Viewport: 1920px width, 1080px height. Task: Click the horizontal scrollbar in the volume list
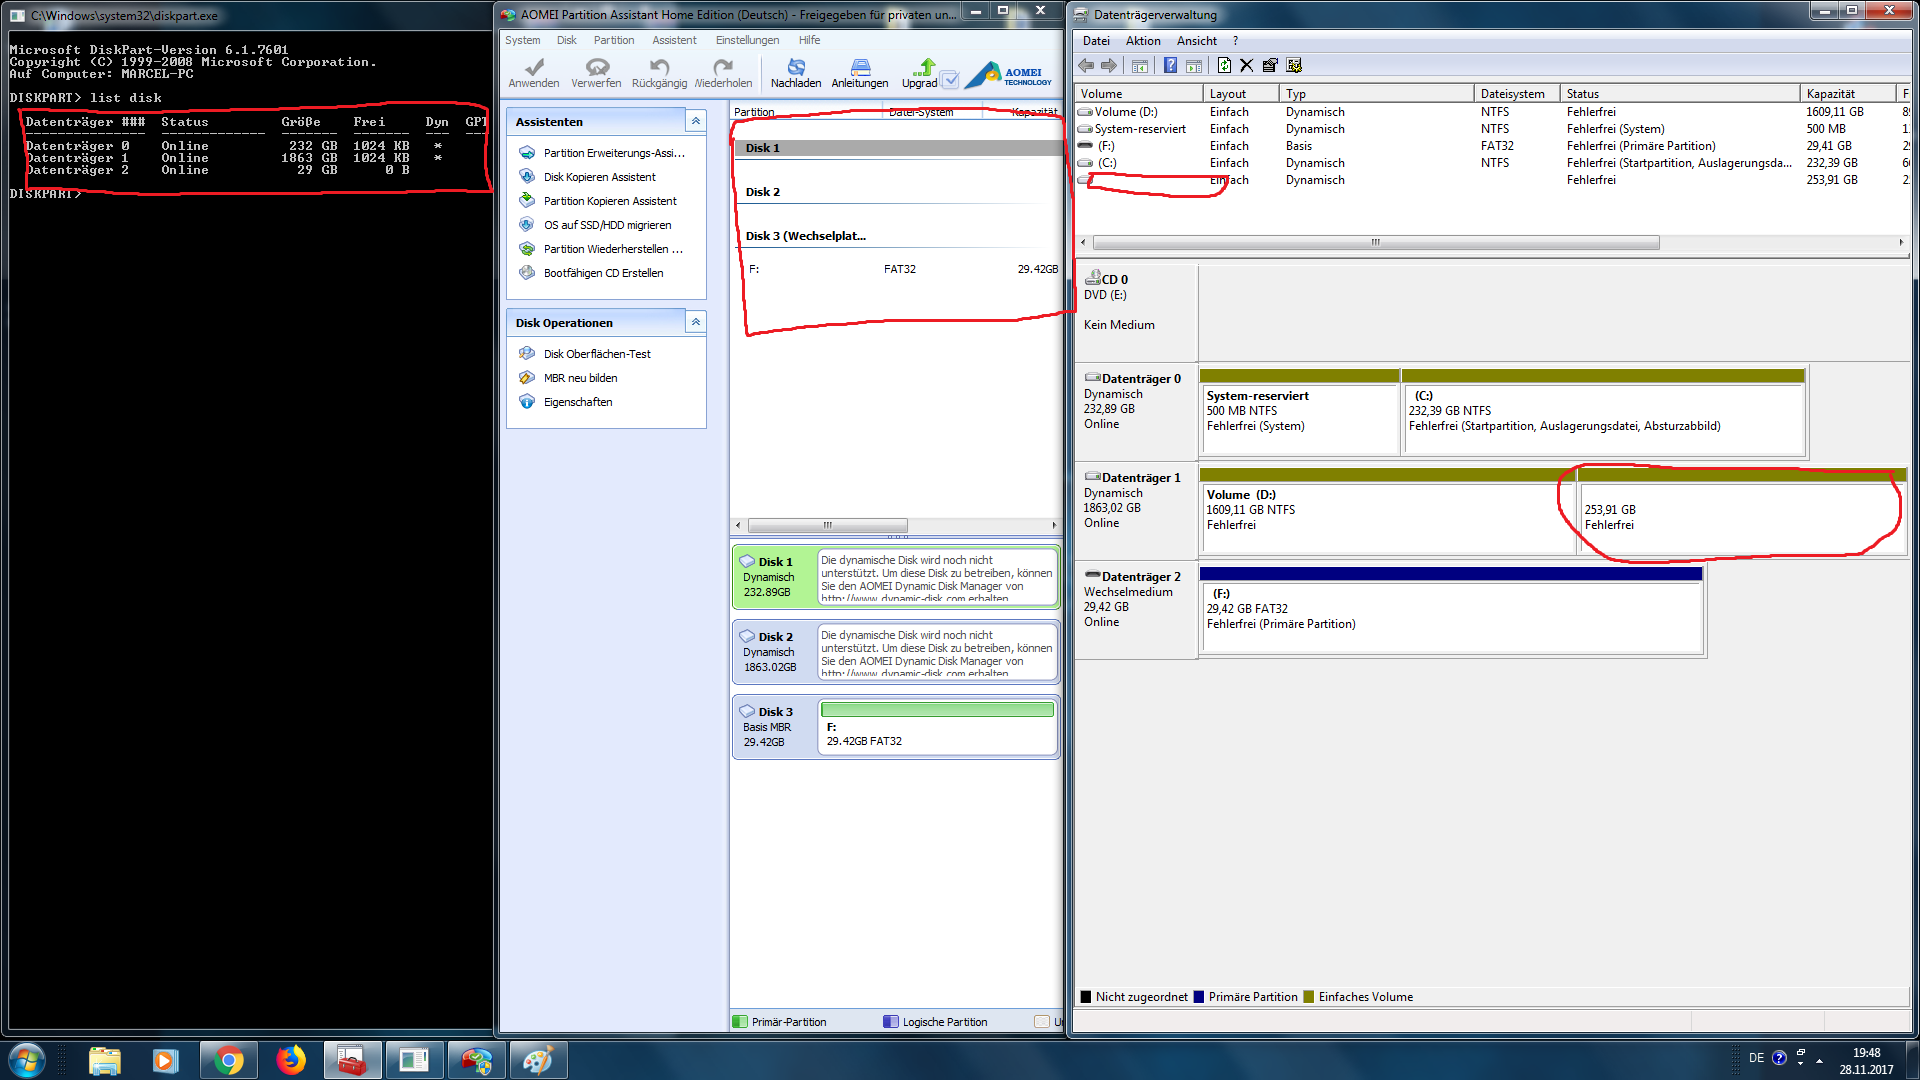point(1375,243)
